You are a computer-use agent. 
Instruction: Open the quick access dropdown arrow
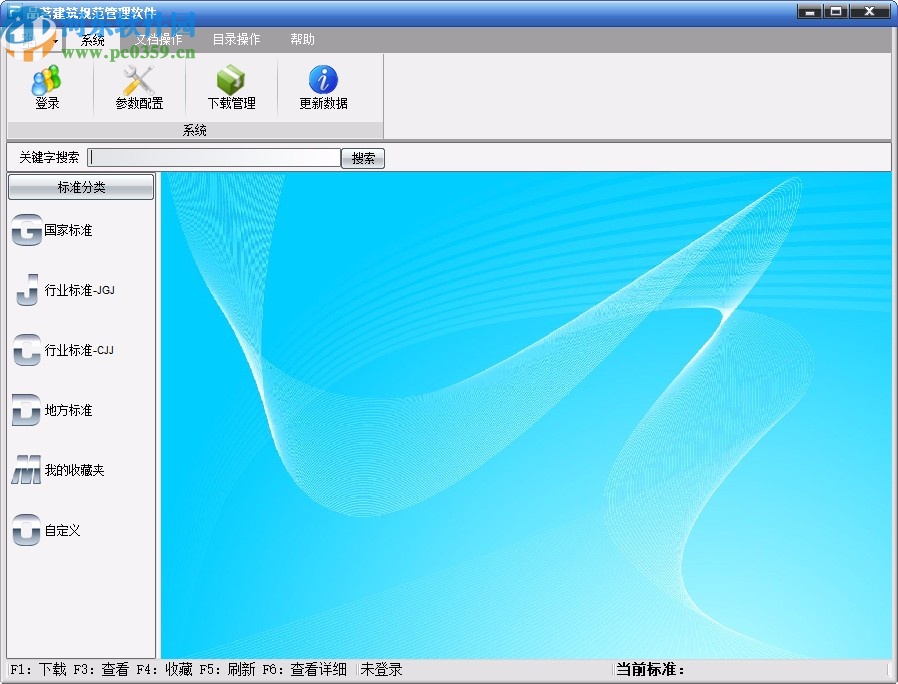pyautogui.click(x=56, y=42)
